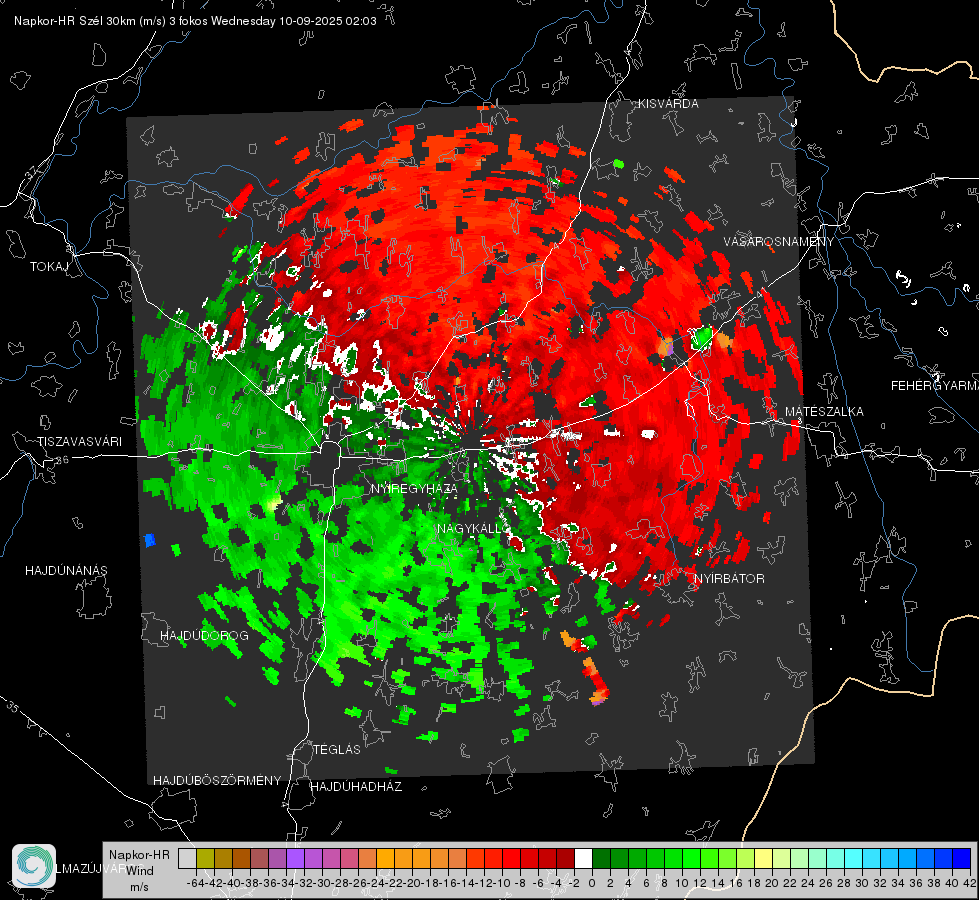Image resolution: width=979 pixels, height=900 pixels.
Task: Click the NAGYKÁLLÓ city label
Action: coord(473,529)
